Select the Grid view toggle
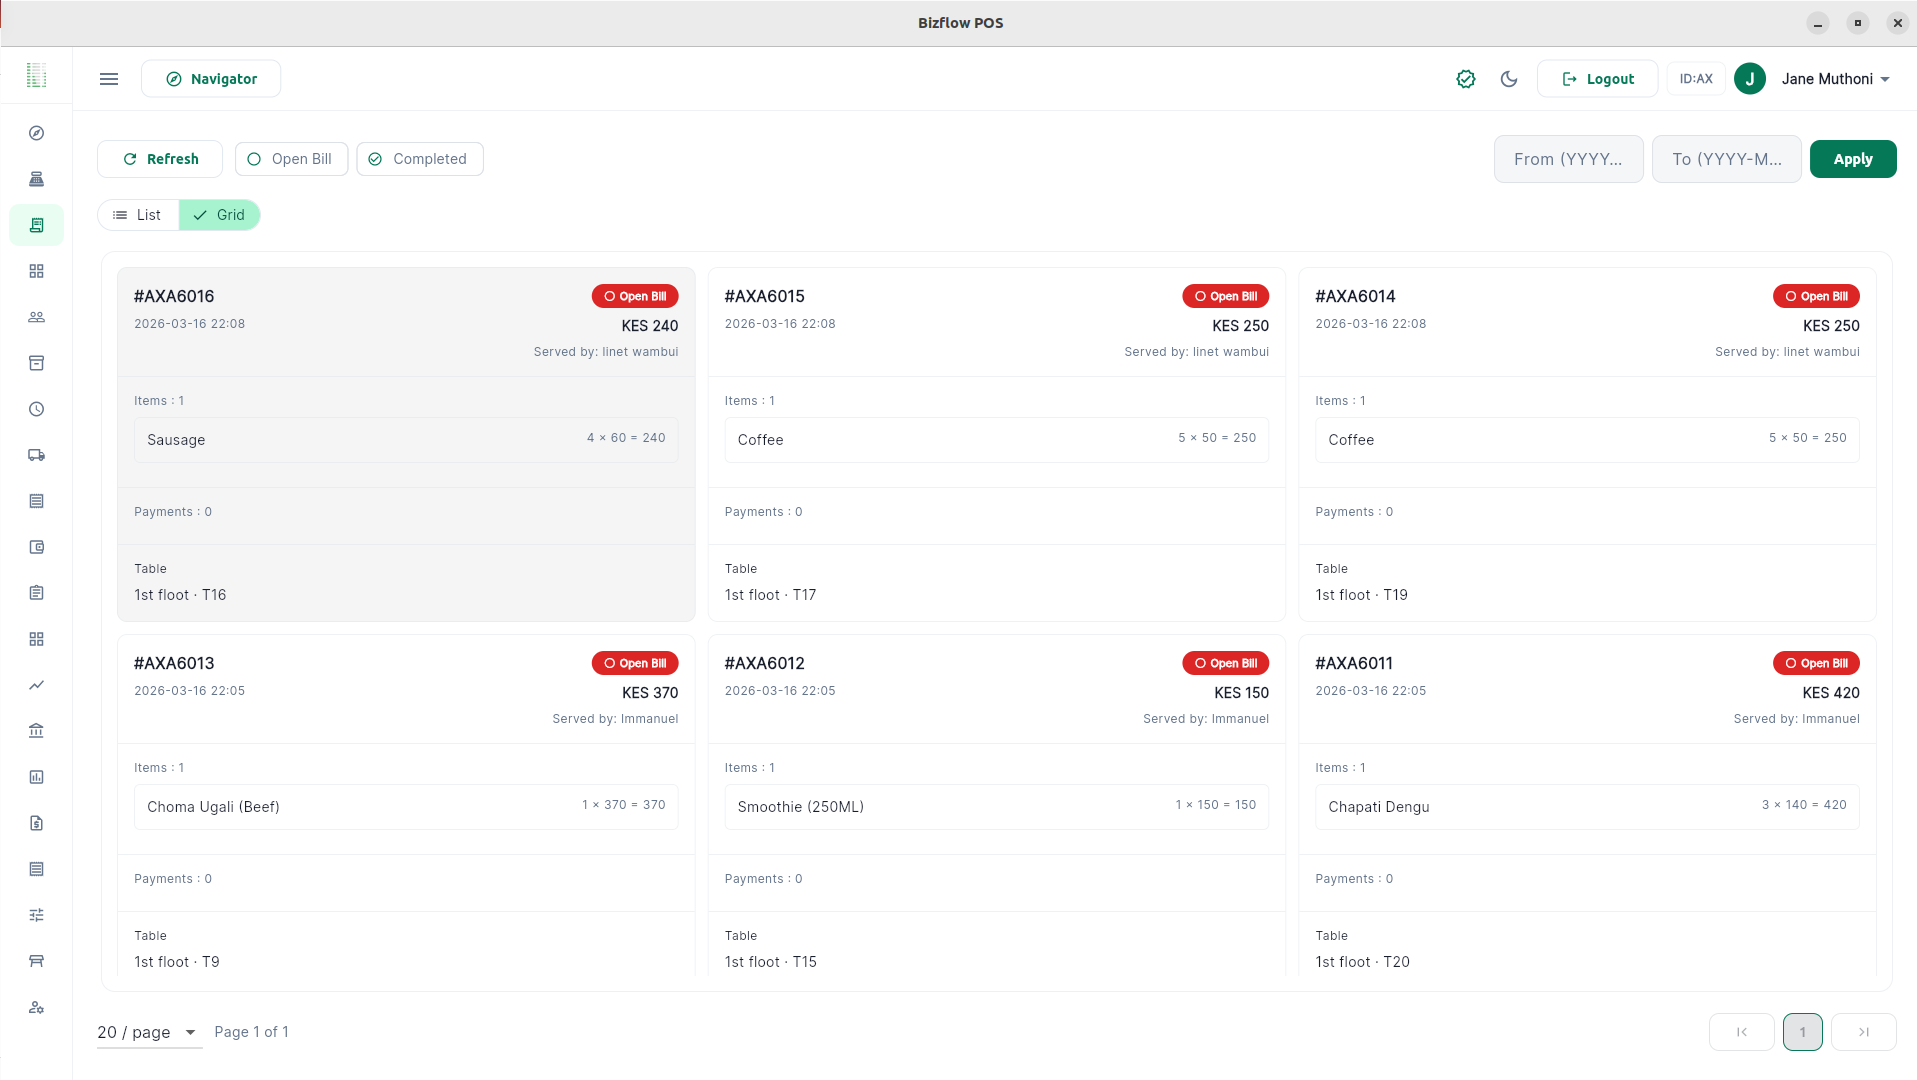Viewport: 1917px width, 1080px height. [x=220, y=215]
